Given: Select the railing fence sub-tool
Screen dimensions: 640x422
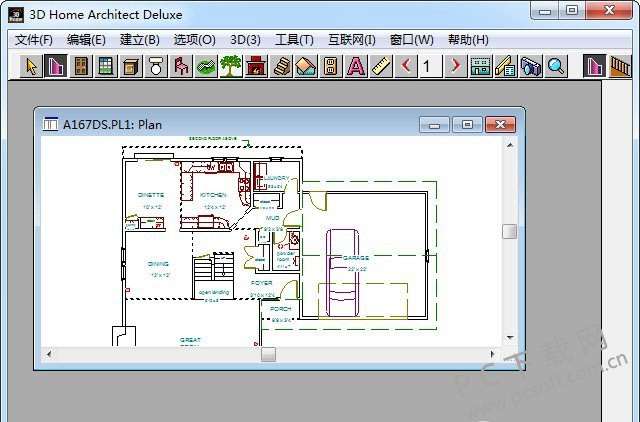Looking at the screenshot, I should click(620, 66).
